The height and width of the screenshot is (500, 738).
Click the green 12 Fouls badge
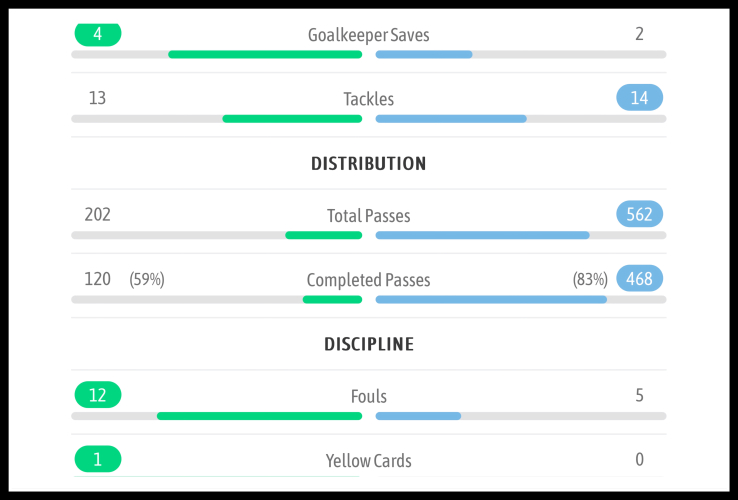coord(98,395)
